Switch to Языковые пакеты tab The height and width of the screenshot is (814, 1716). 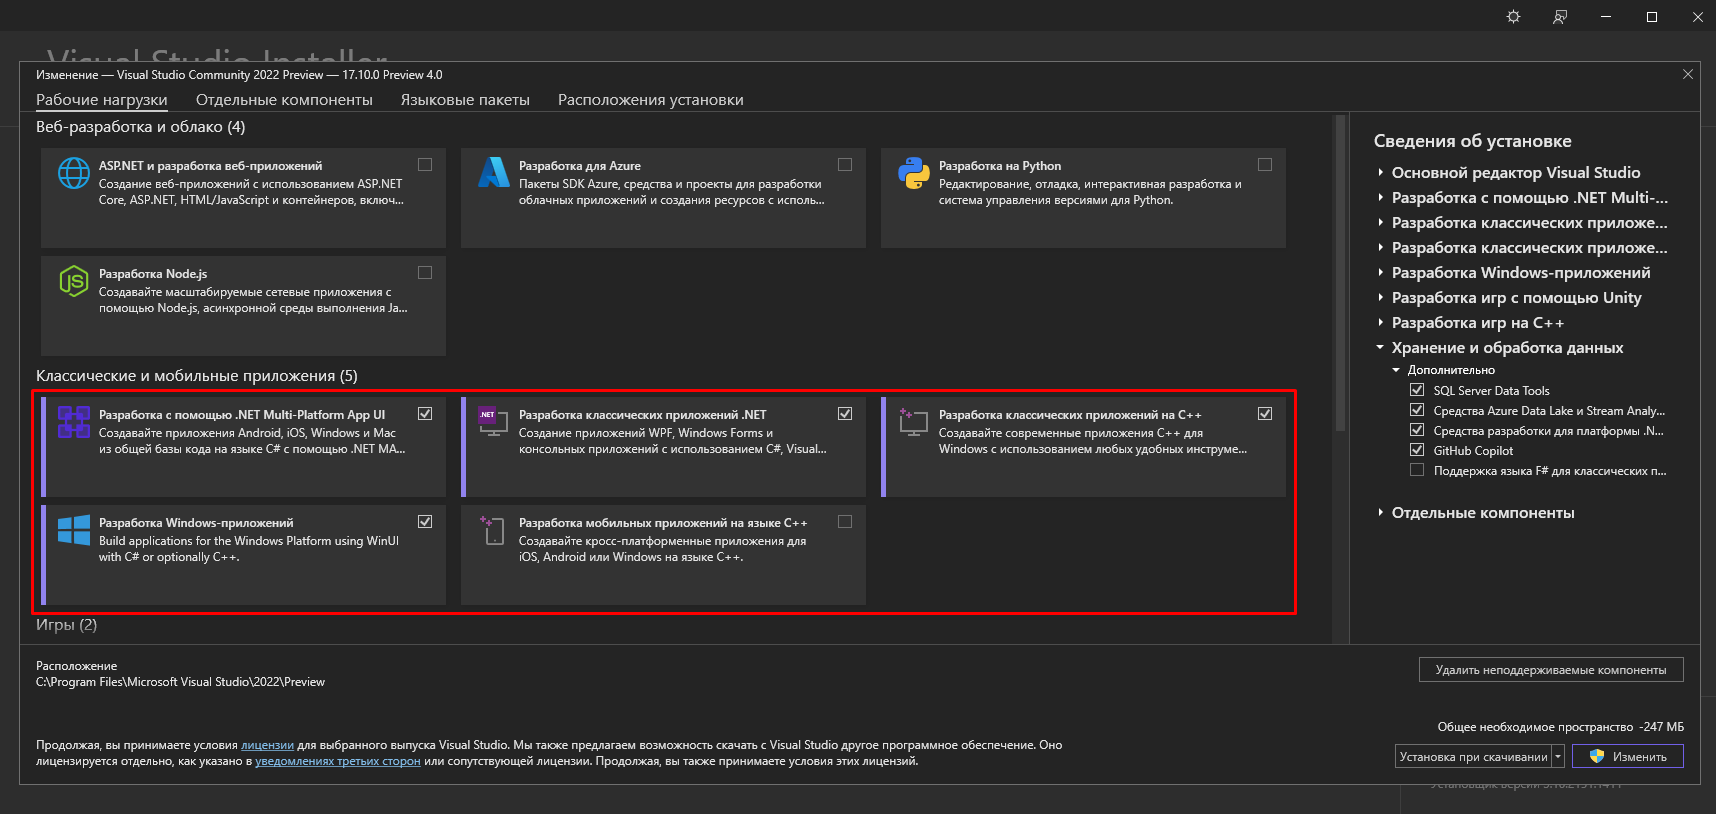(465, 100)
